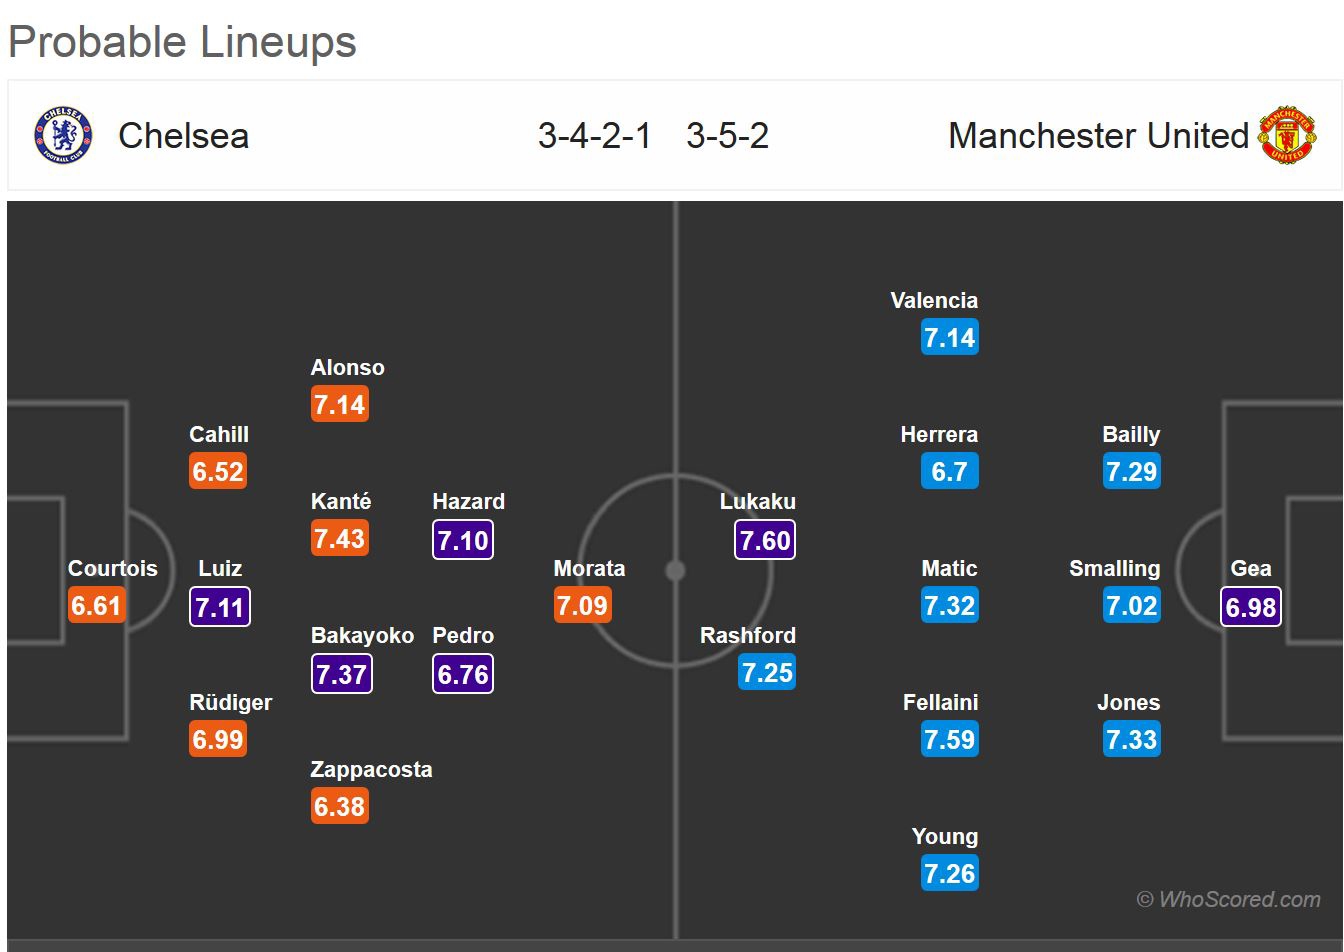The height and width of the screenshot is (952, 1344).
Task: Click Manchester United's 3-5-2 formation text
Action: click(727, 136)
